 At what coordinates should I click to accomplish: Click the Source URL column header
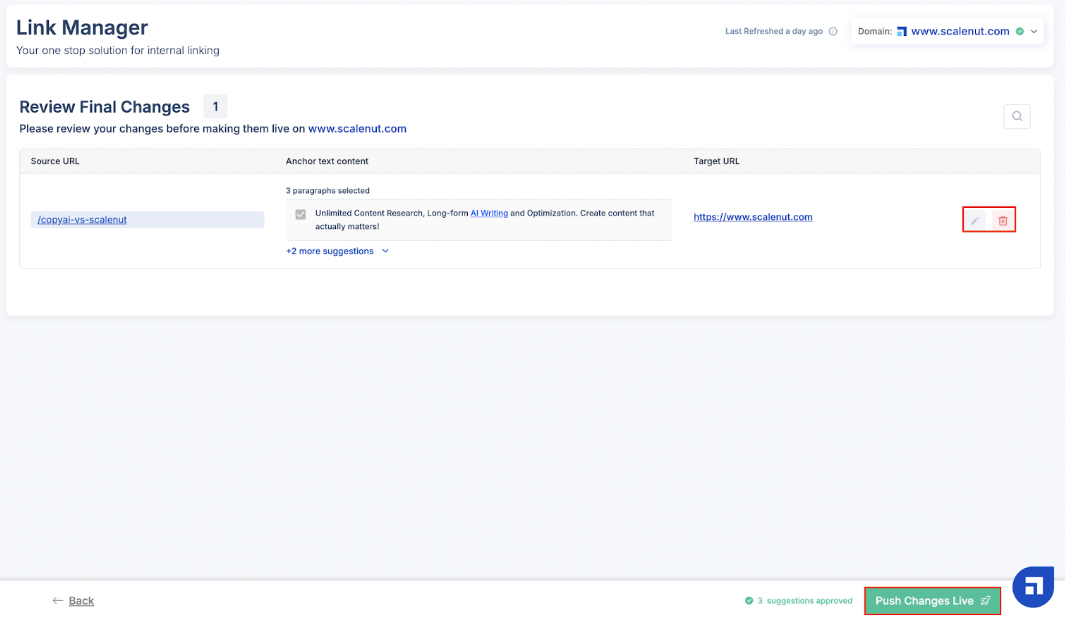[55, 161]
